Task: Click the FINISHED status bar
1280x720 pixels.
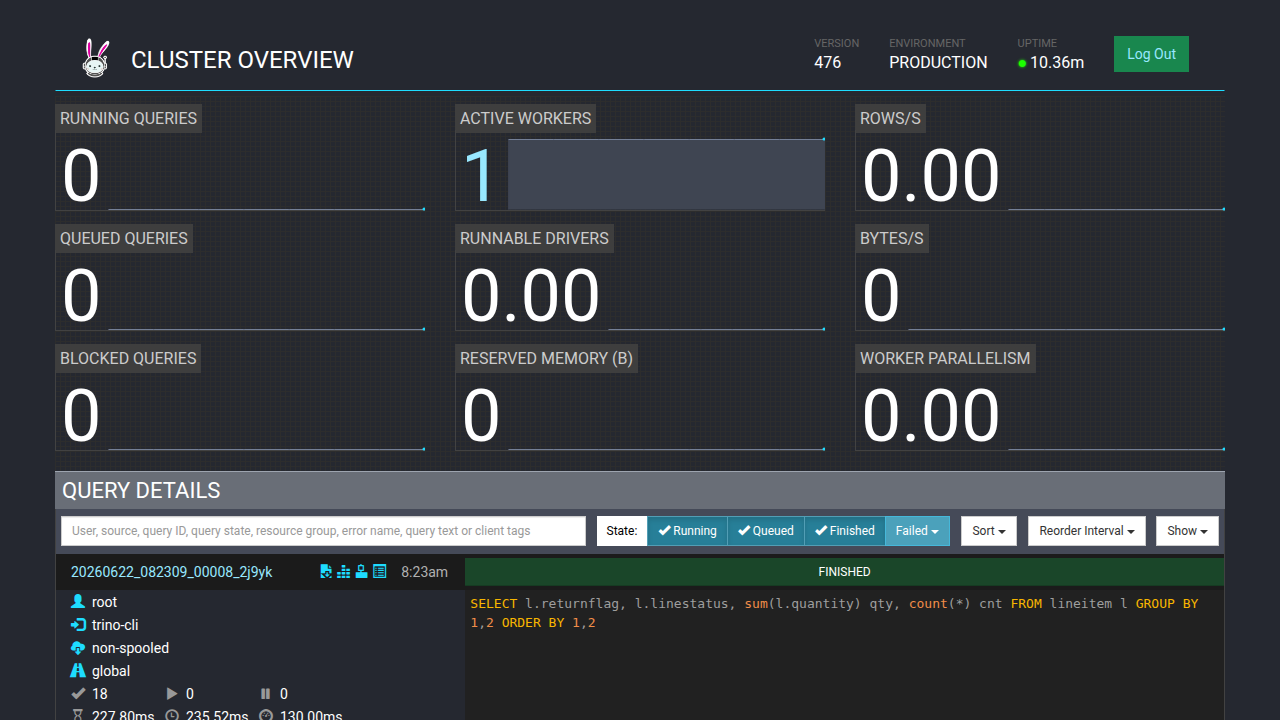Action: [x=844, y=572]
